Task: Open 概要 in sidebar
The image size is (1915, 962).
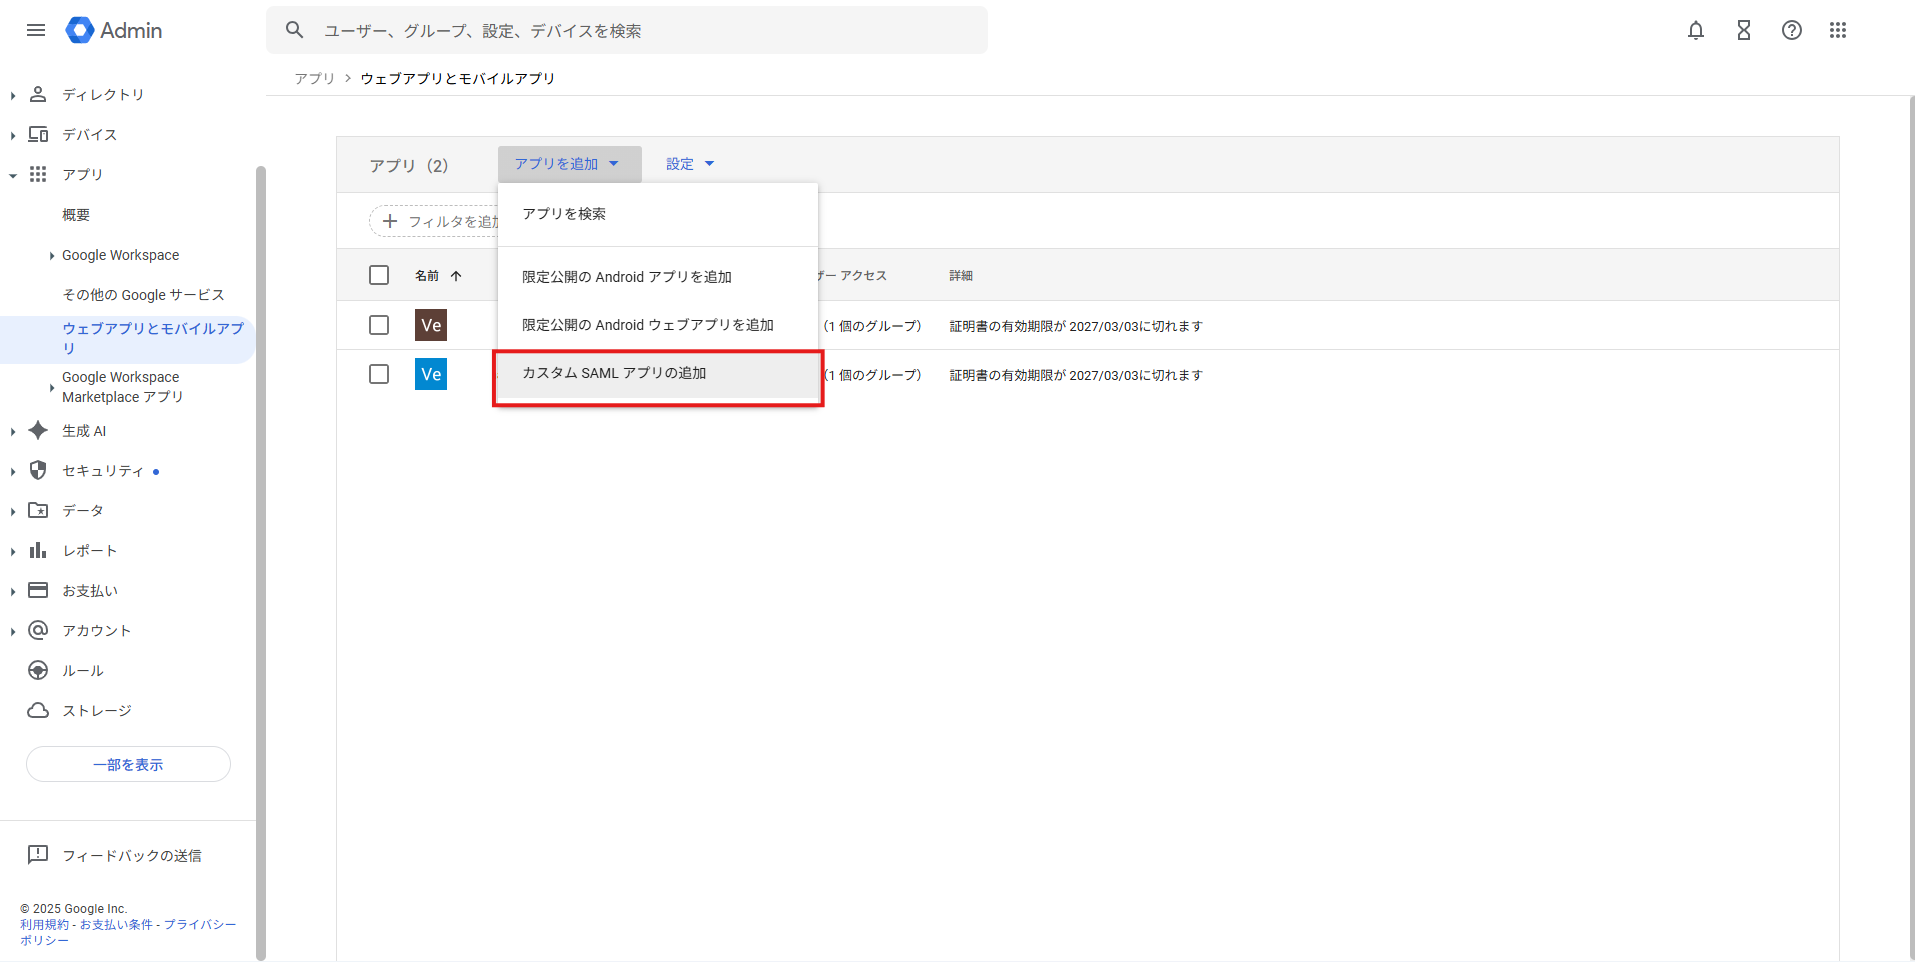Action: 76,215
